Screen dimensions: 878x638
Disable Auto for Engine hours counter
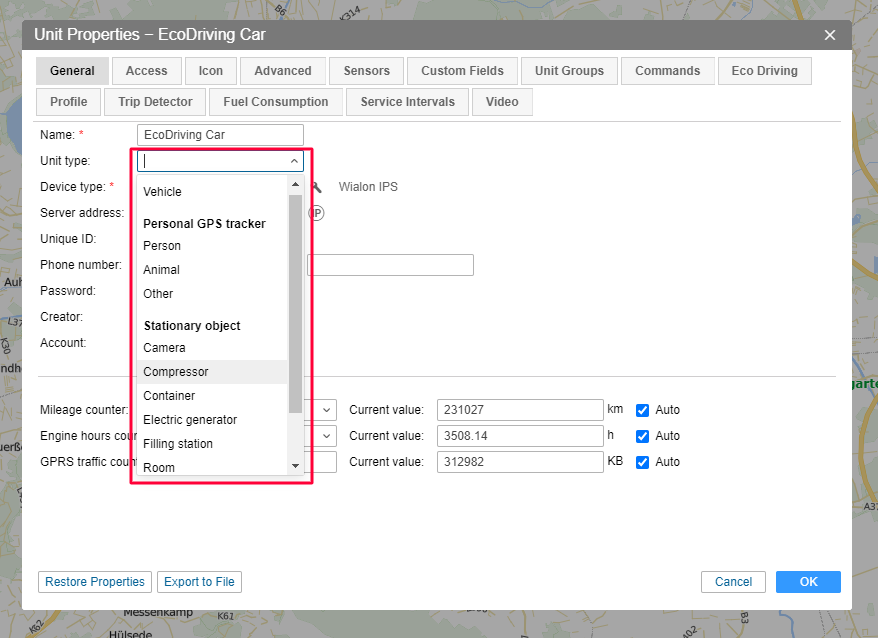[x=643, y=436]
